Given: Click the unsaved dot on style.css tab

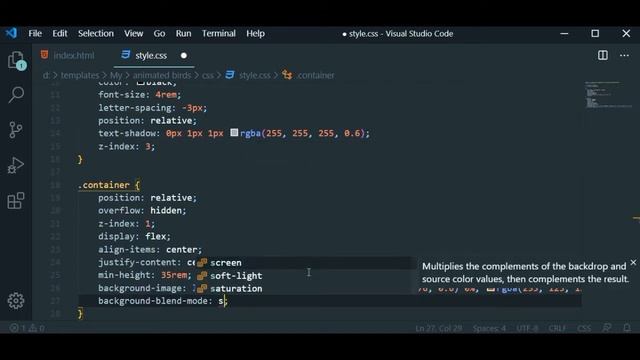Looking at the screenshot, I should click(184, 56).
